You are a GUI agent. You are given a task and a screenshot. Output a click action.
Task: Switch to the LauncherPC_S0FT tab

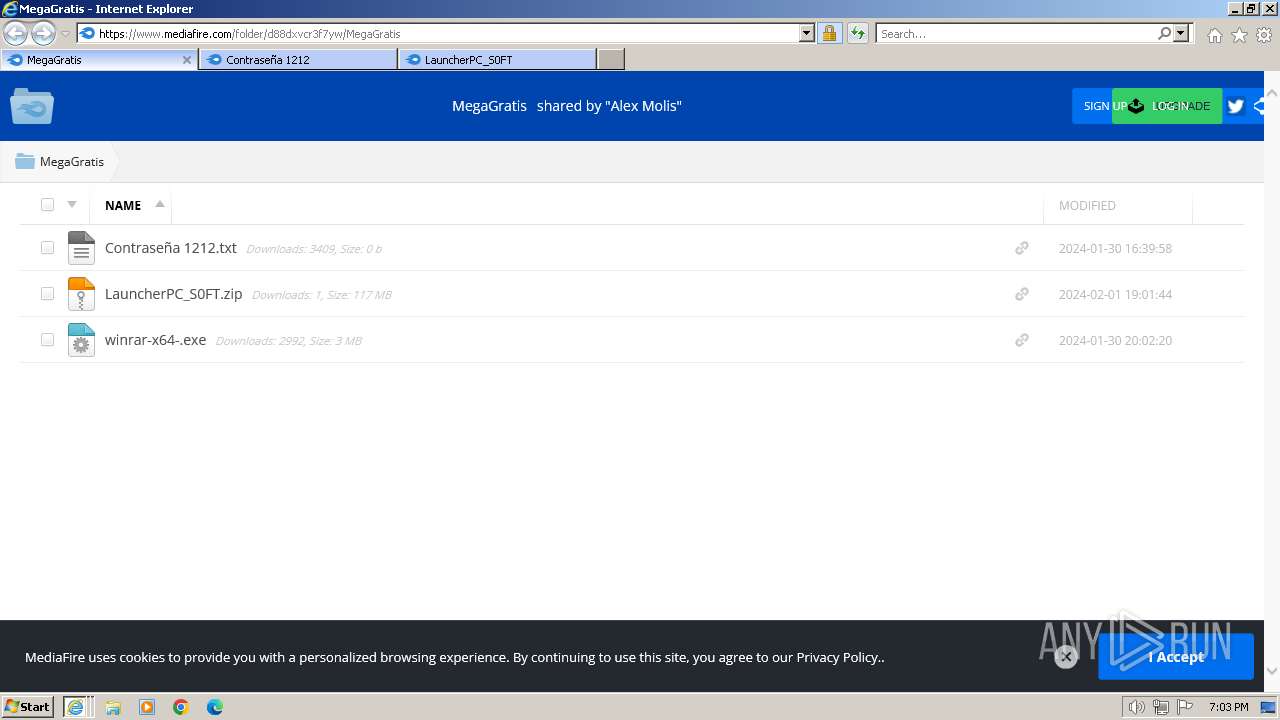(x=497, y=60)
